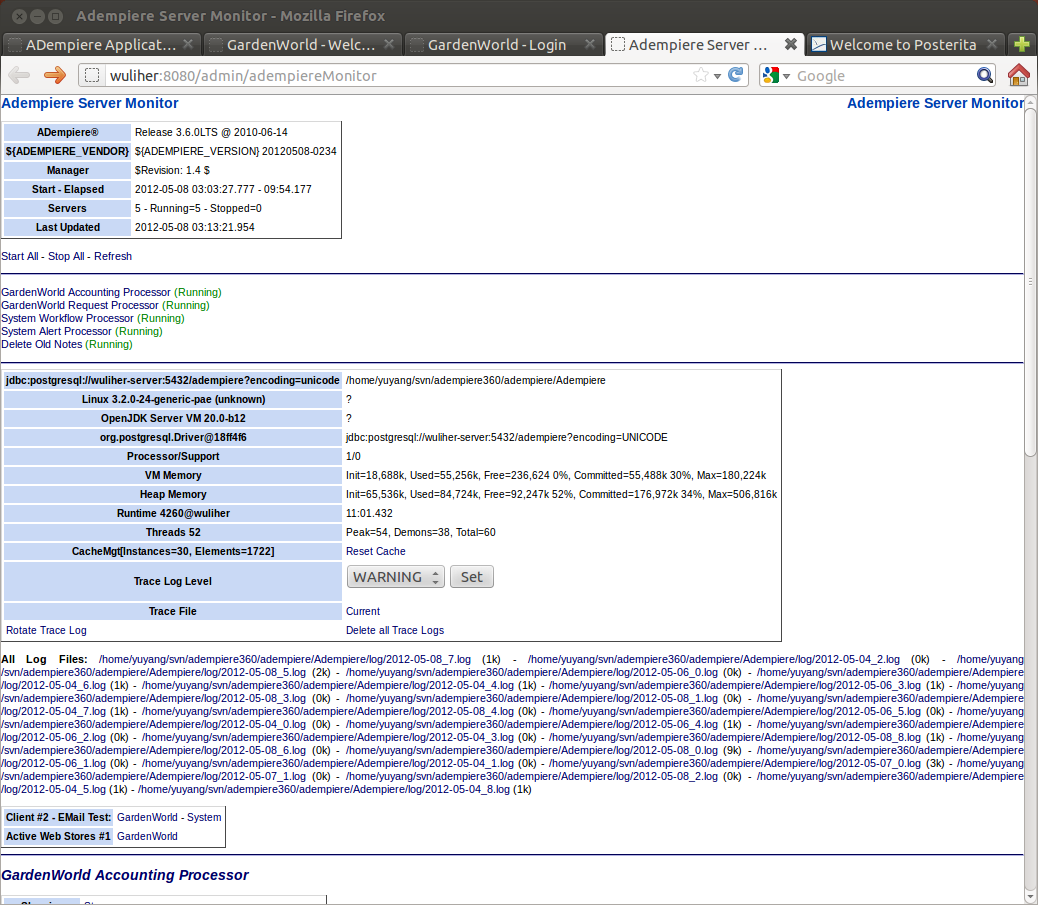
Task: Click the Start All link
Action: pos(20,256)
